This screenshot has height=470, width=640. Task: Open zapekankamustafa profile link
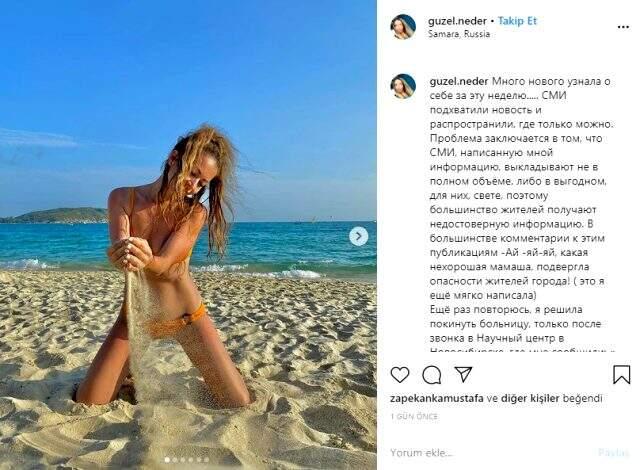437,398
